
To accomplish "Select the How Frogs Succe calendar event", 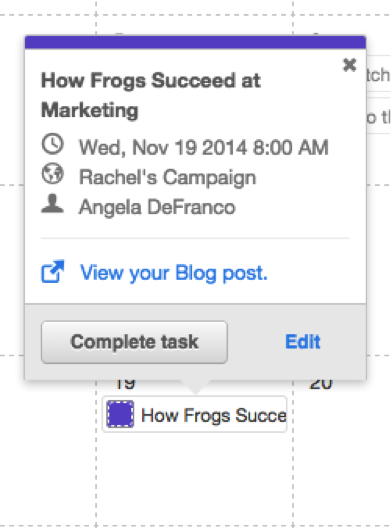I will pos(195,414).
